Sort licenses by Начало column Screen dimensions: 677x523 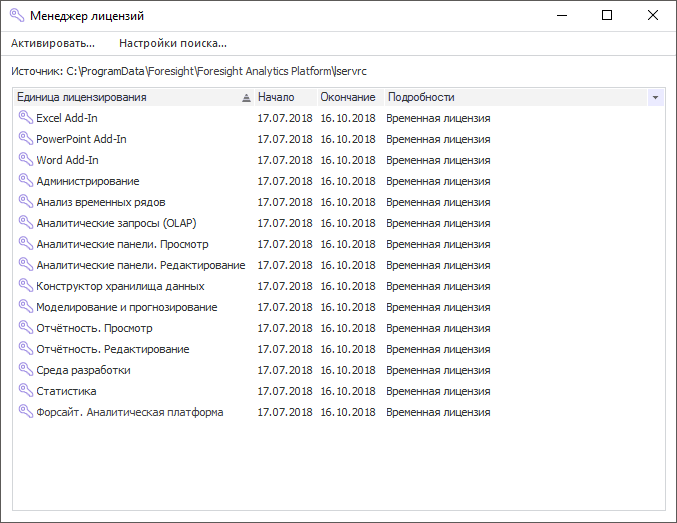tap(276, 98)
